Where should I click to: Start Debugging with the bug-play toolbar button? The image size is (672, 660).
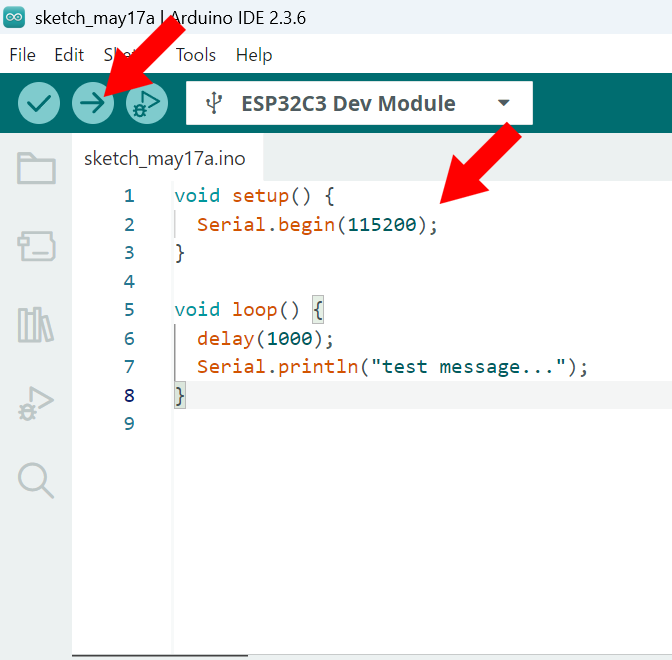tap(147, 103)
